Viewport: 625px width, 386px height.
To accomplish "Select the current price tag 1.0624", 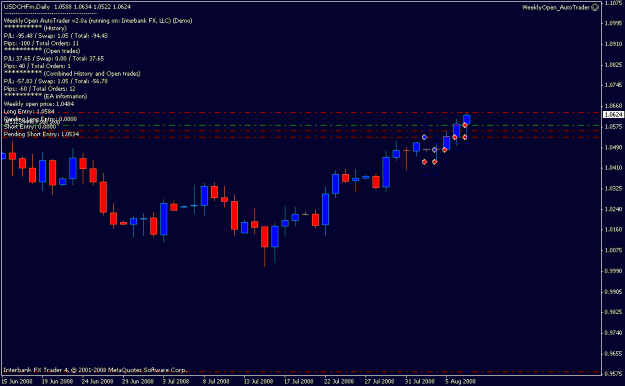I will [x=613, y=114].
